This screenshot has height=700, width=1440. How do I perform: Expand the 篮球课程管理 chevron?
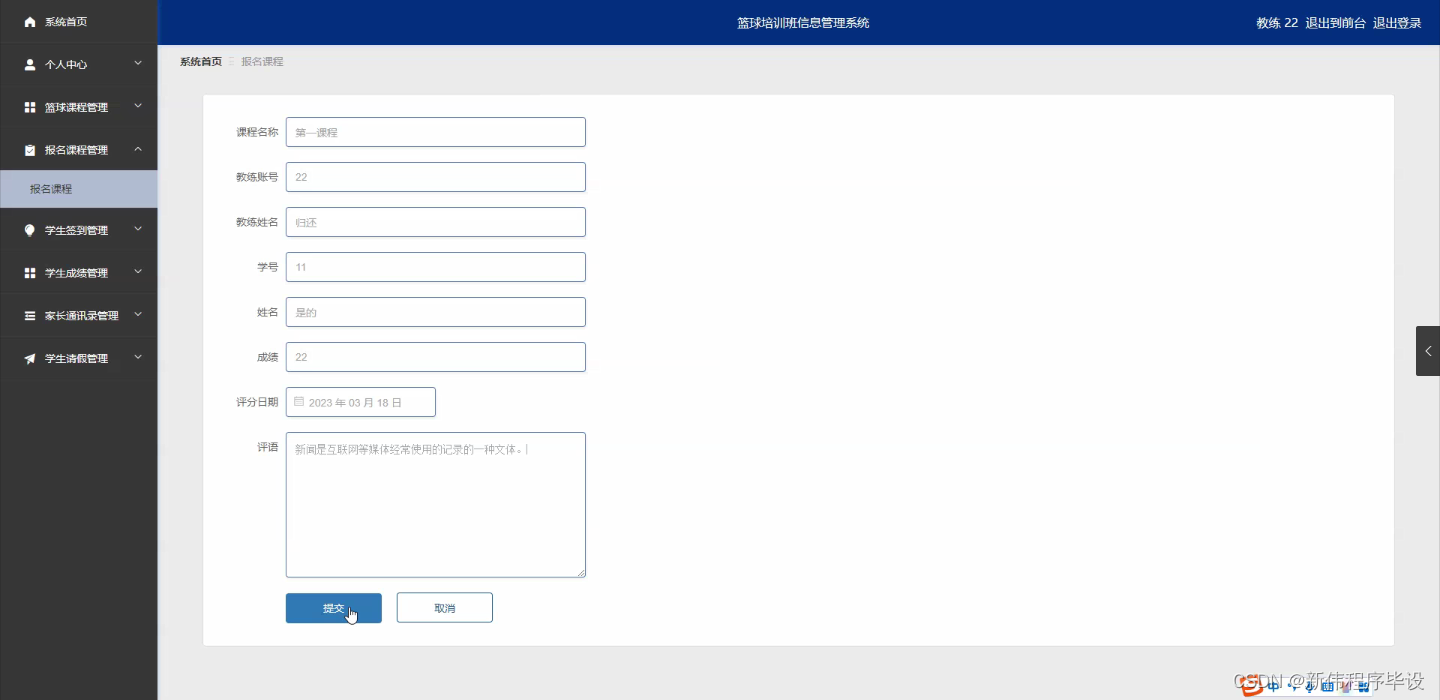138,106
